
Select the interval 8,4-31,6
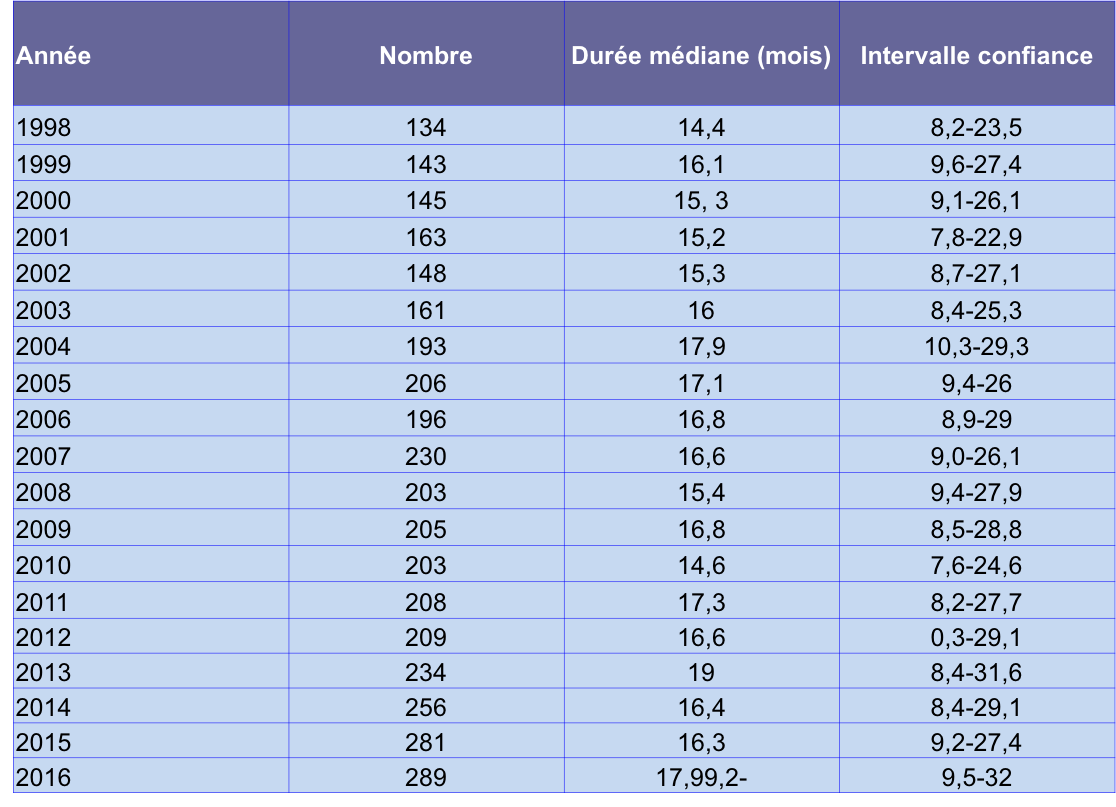tap(976, 674)
